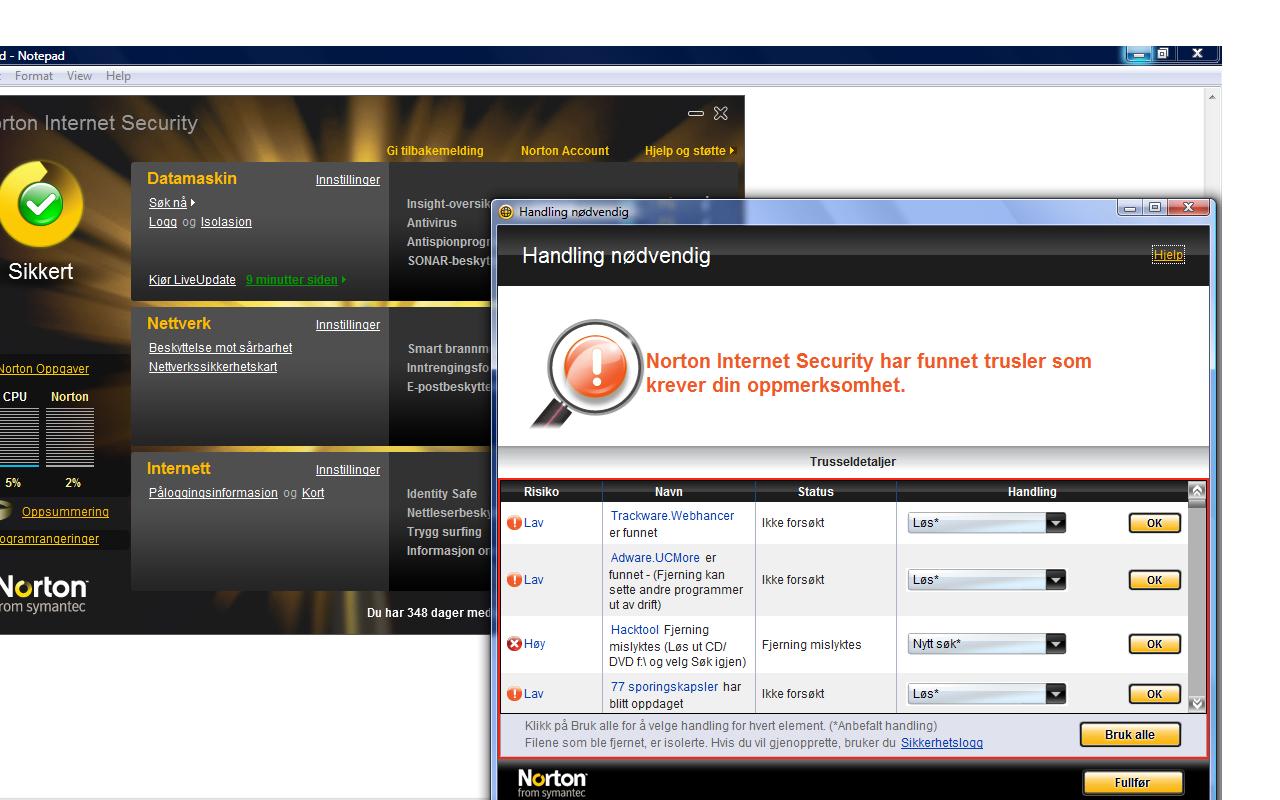1280x800 pixels.
Task: Expand Hjelp og støtte menu
Action: [x=689, y=151]
